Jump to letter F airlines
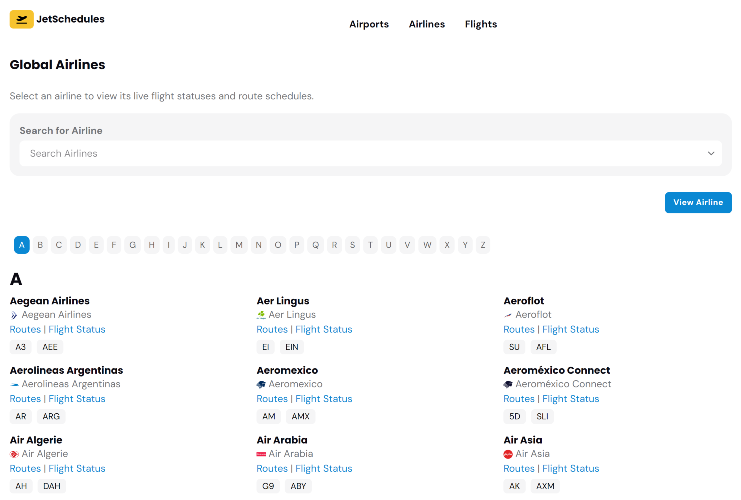 113,245
